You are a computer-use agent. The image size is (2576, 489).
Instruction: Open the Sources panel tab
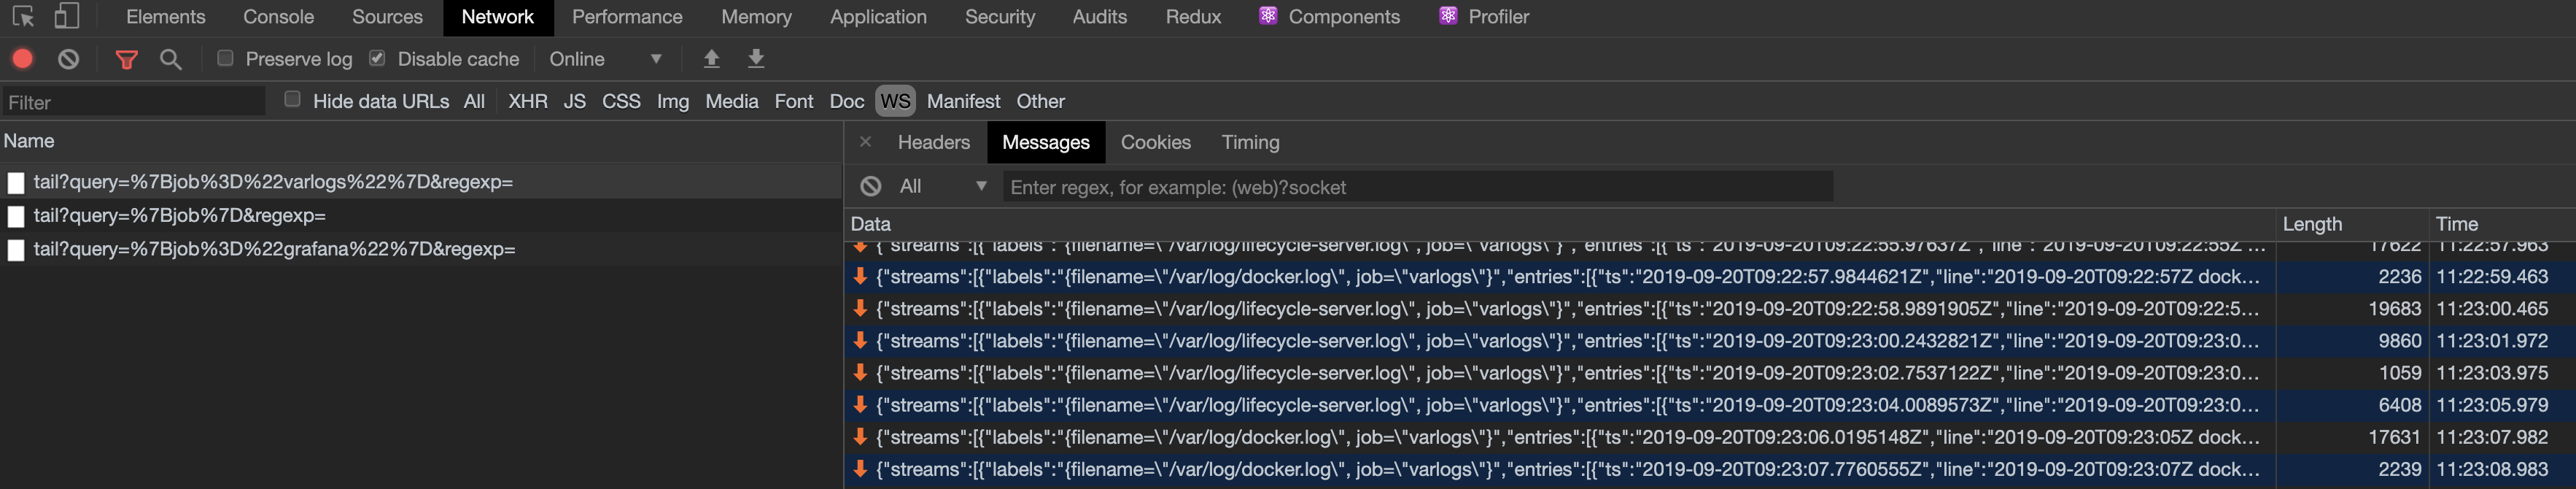[387, 17]
